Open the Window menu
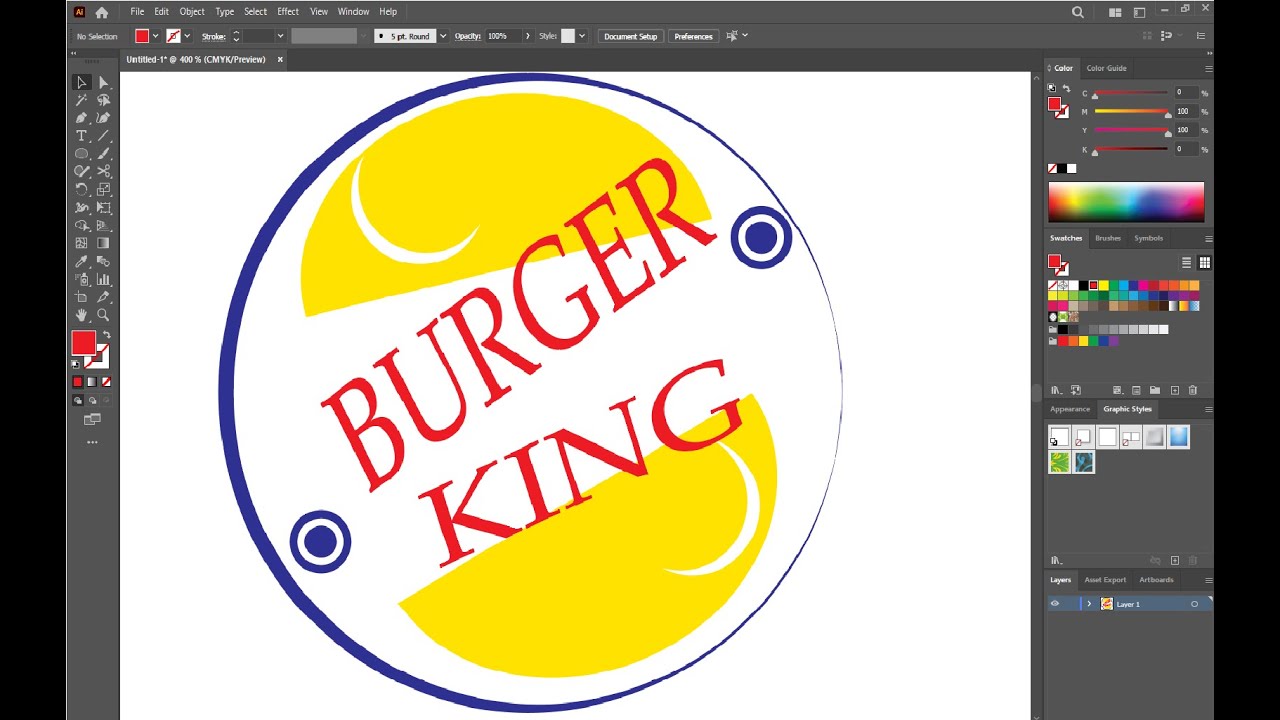This screenshot has height=720, width=1280. click(353, 12)
